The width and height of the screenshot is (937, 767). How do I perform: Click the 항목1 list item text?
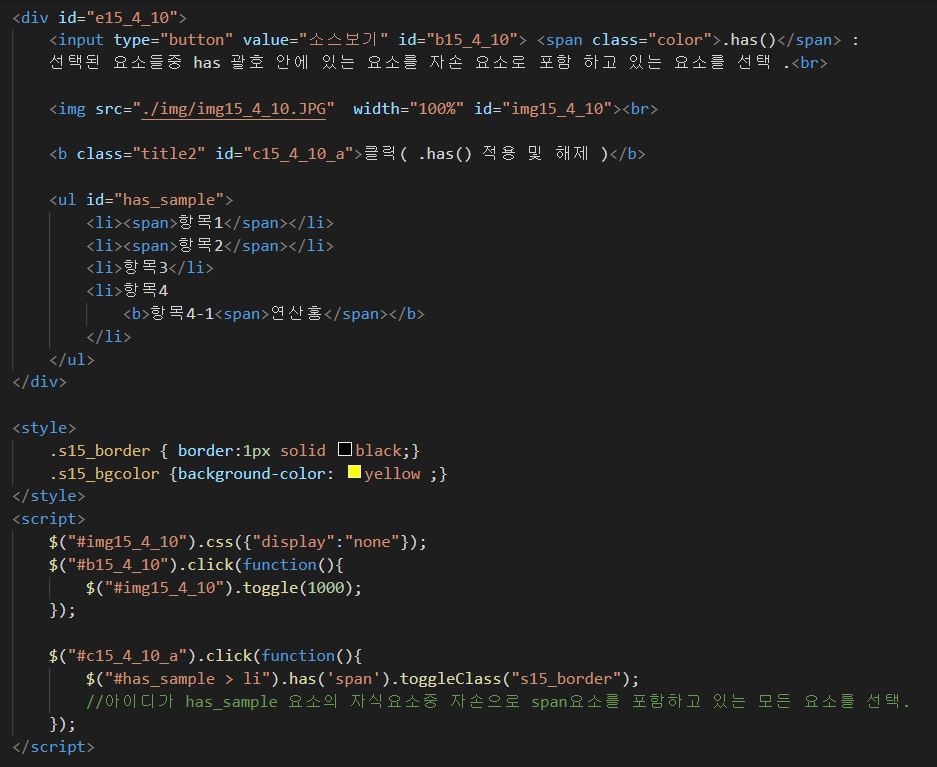tap(201, 222)
